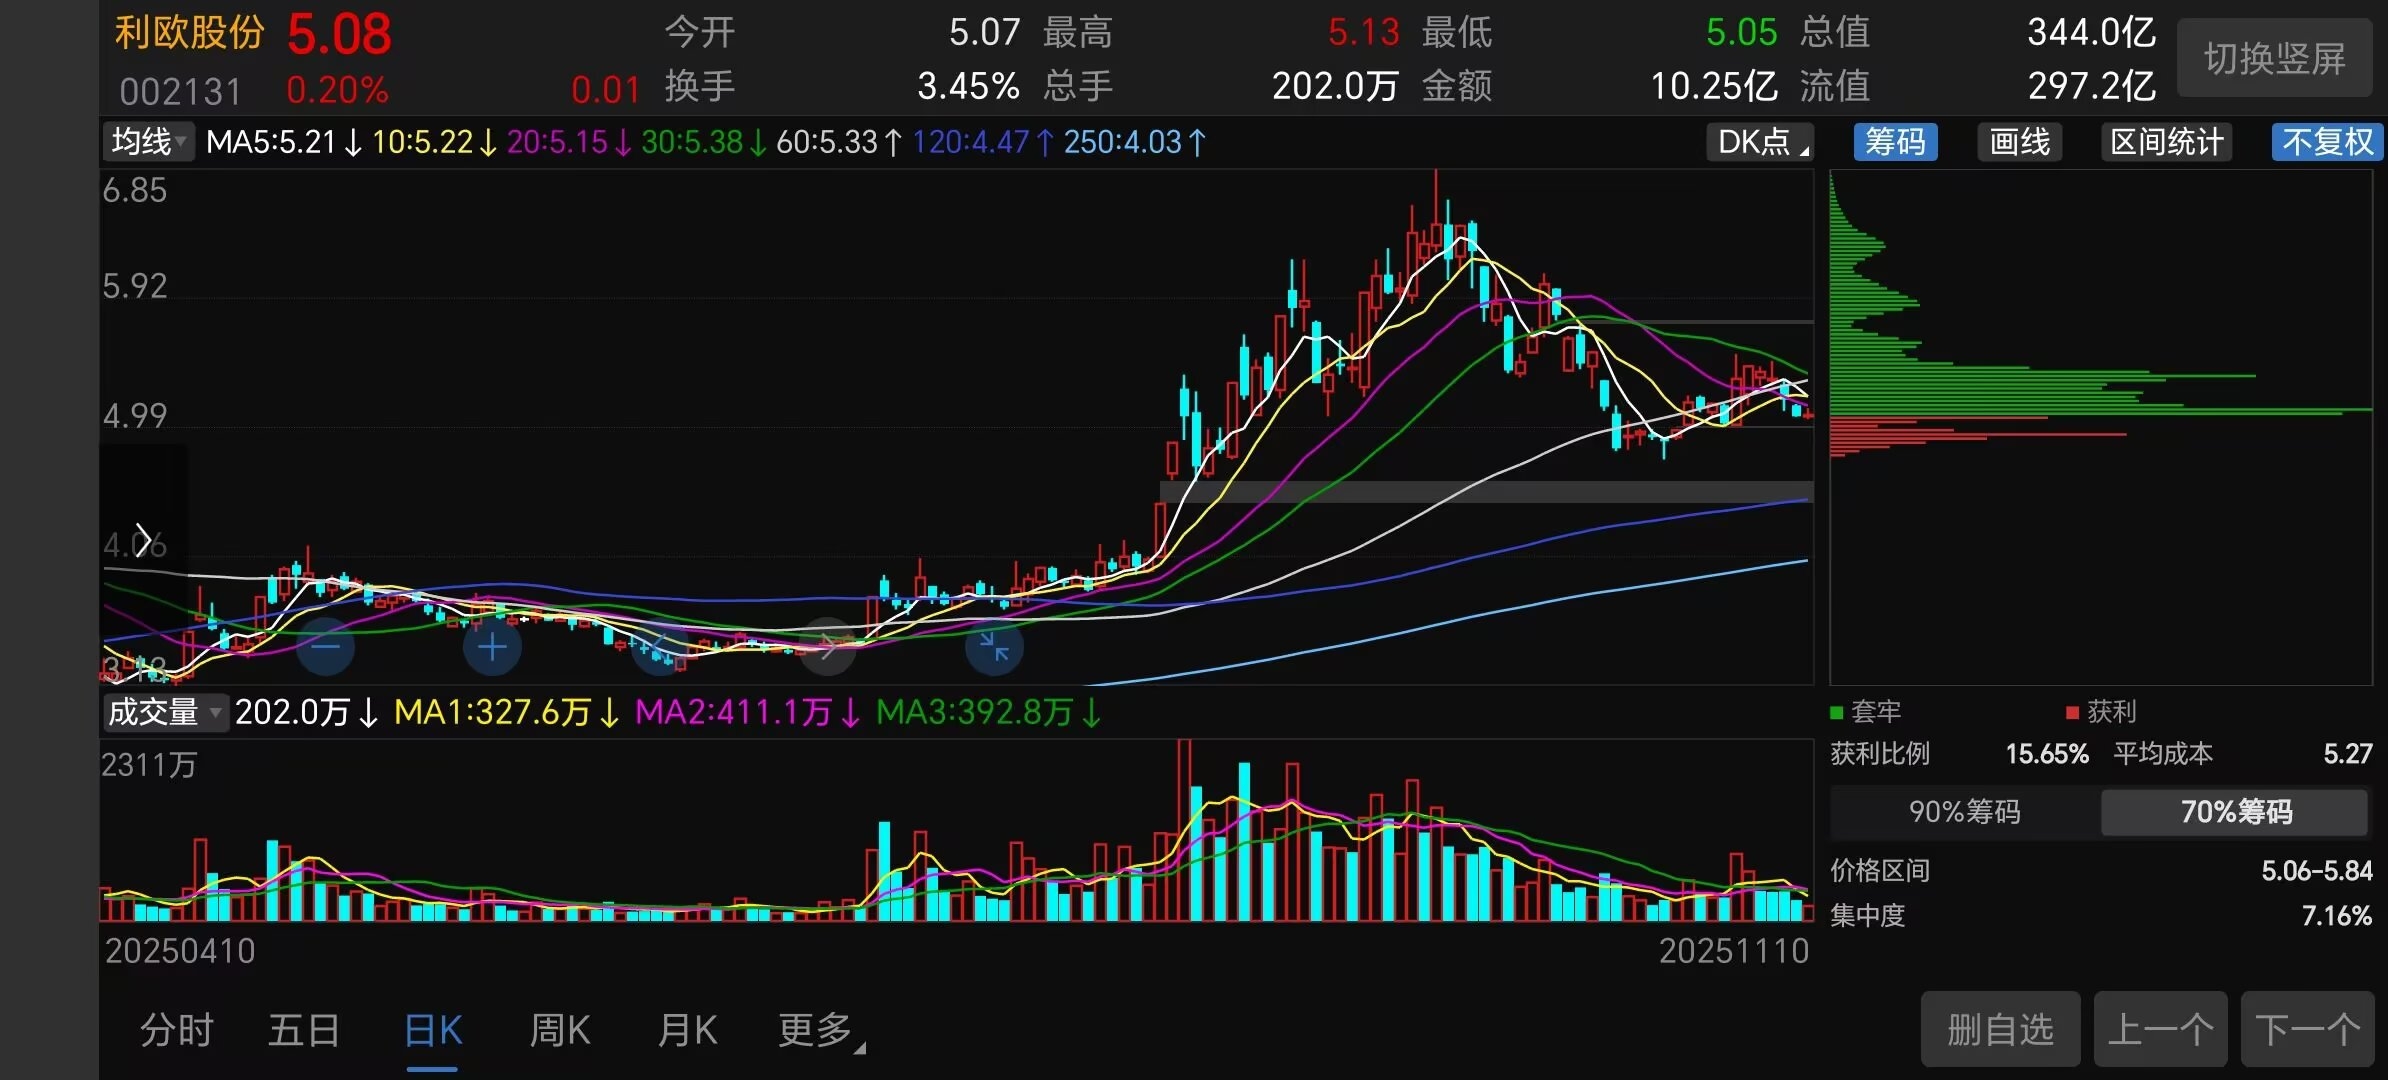
Task: Open the 均线 indicator dropdown
Action: (149, 142)
